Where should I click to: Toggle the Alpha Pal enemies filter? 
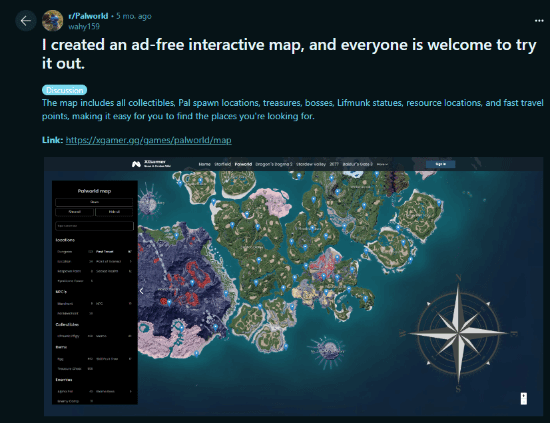click(x=74, y=391)
